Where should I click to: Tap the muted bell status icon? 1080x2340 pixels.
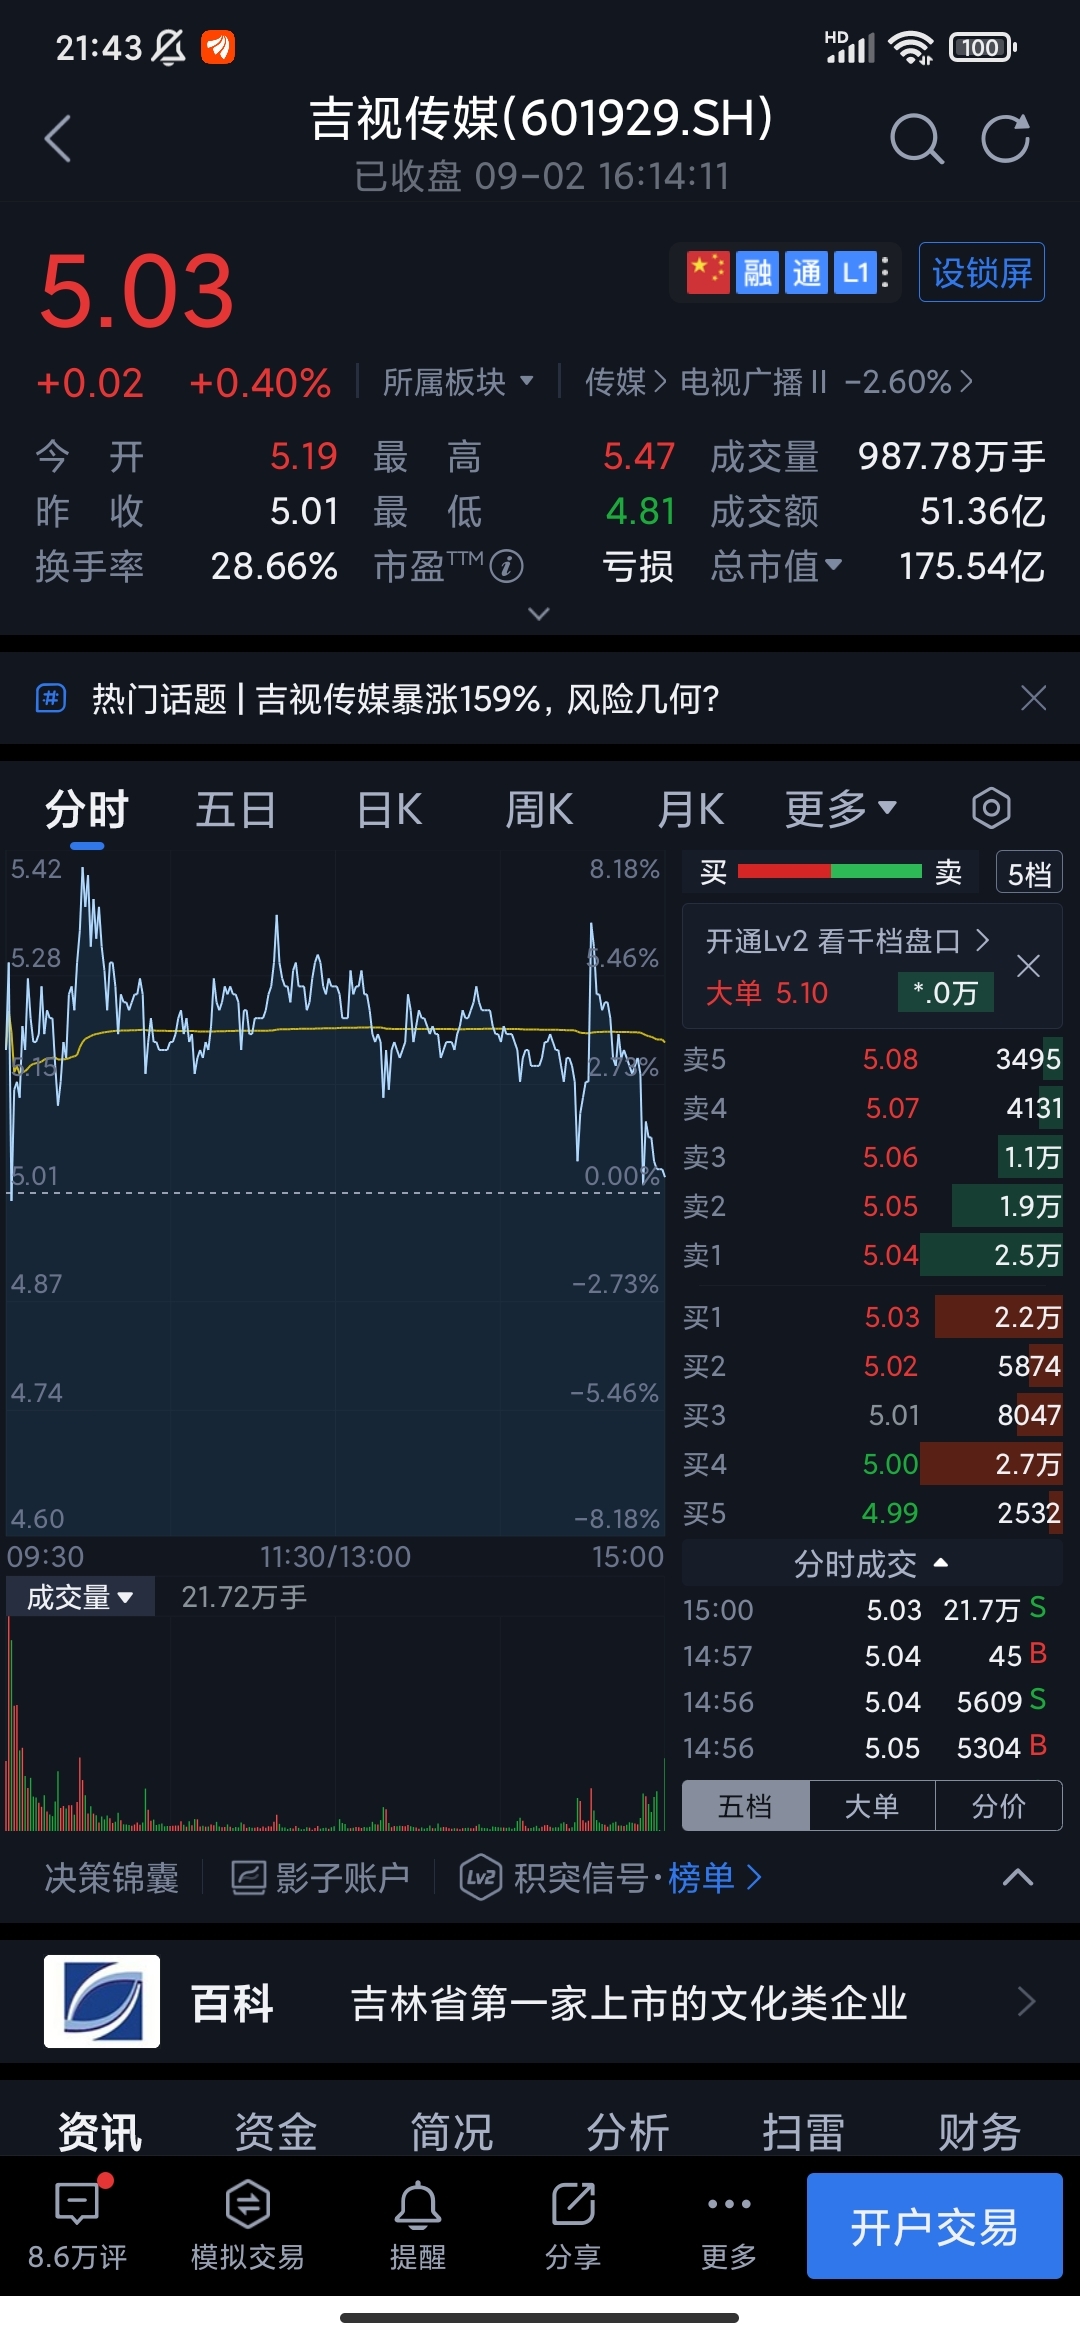click(x=168, y=47)
